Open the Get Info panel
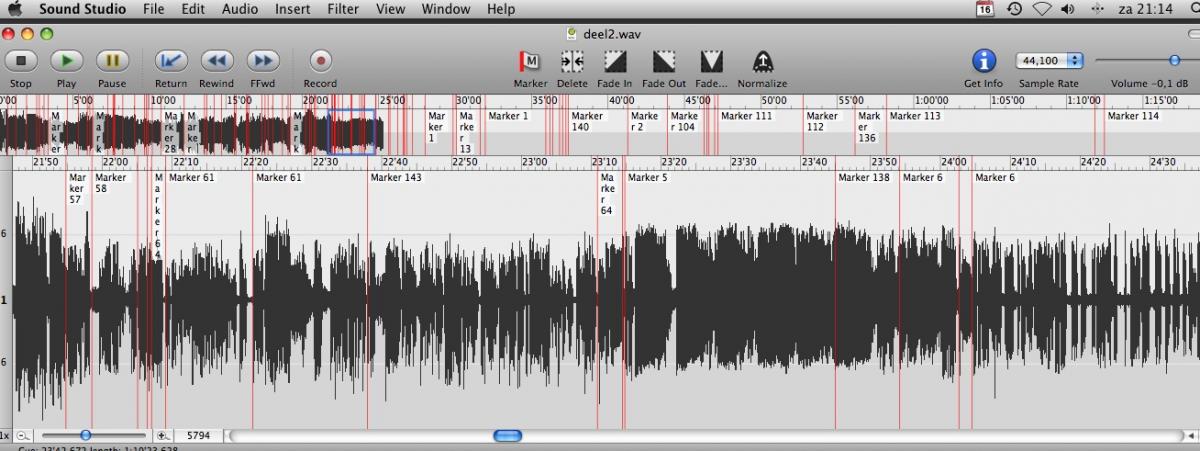The width and height of the screenshot is (1200, 451). 984,61
